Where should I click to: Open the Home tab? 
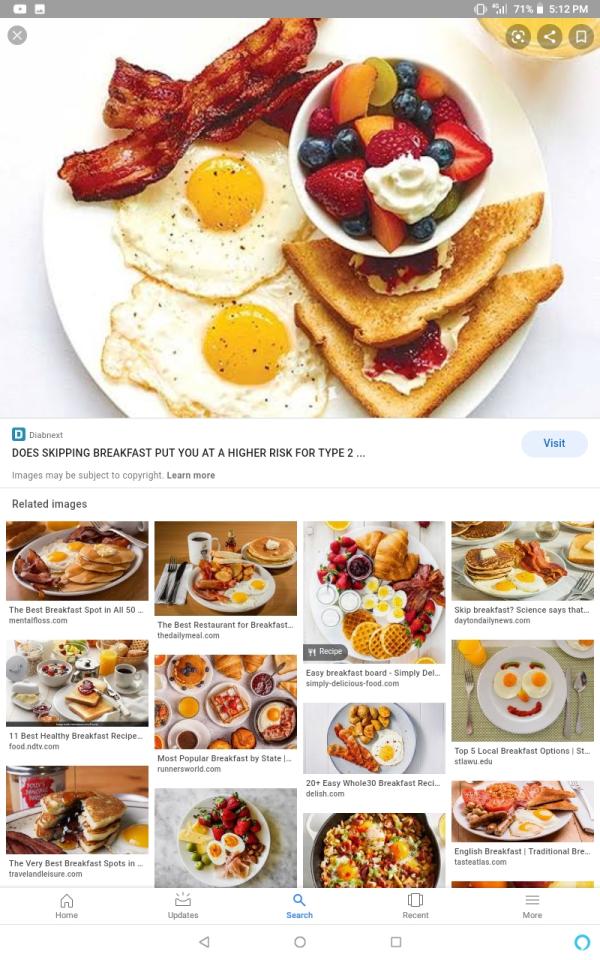67,906
